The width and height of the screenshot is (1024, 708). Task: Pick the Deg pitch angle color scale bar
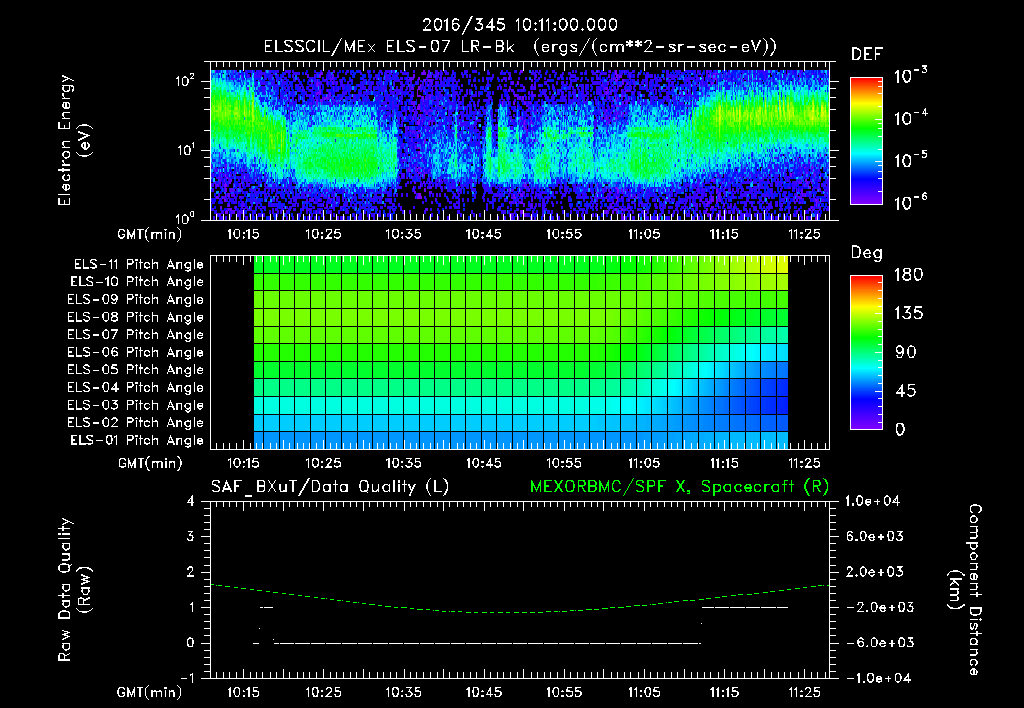[866, 352]
